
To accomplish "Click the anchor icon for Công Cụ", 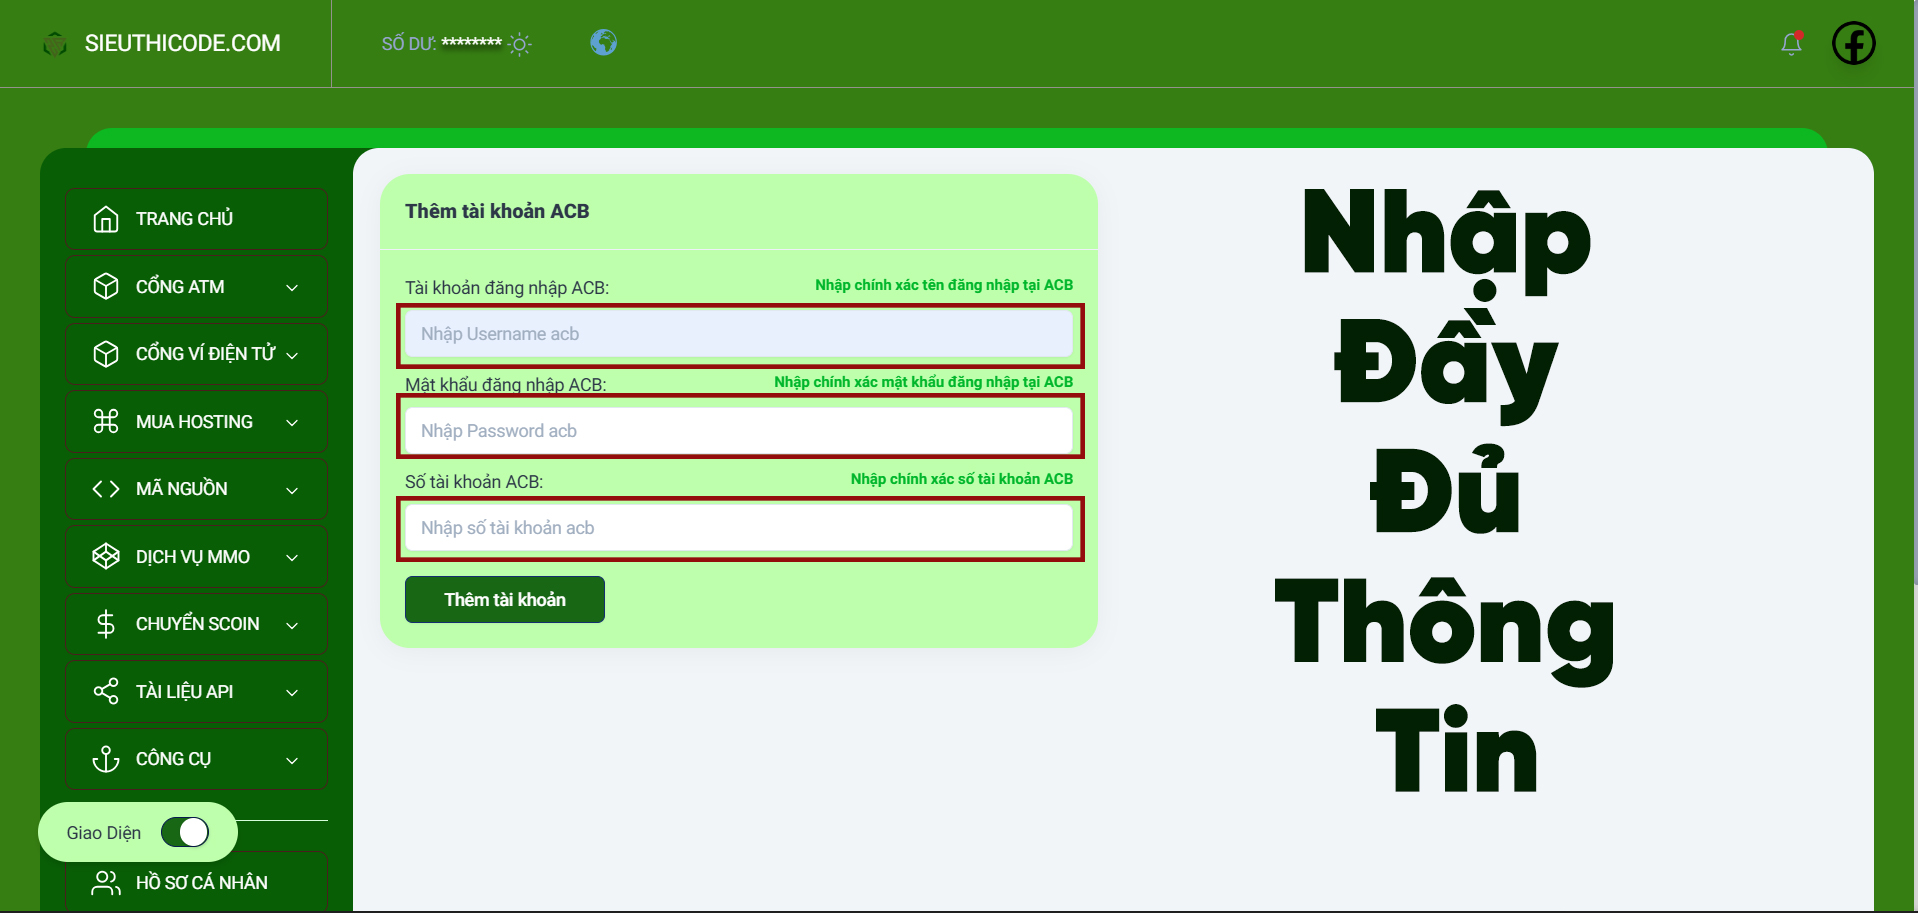I will click(x=106, y=759).
